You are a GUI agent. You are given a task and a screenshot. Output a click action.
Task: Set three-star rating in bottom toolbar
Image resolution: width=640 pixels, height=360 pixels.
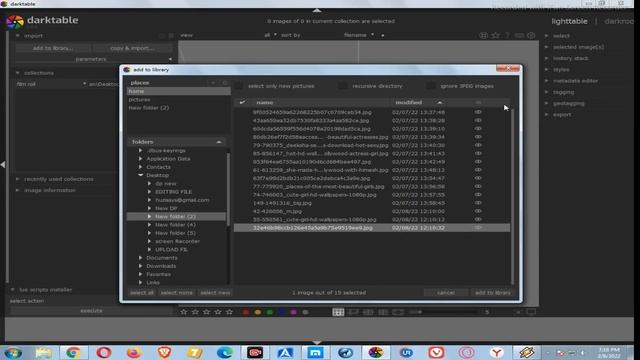pyautogui.click(x=207, y=312)
